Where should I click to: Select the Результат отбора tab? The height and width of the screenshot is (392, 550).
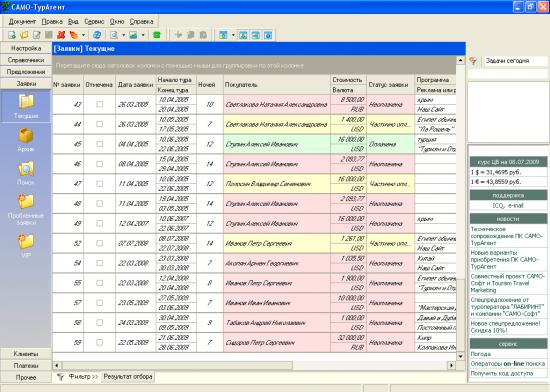pyautogui.click(x=128, y=377)
